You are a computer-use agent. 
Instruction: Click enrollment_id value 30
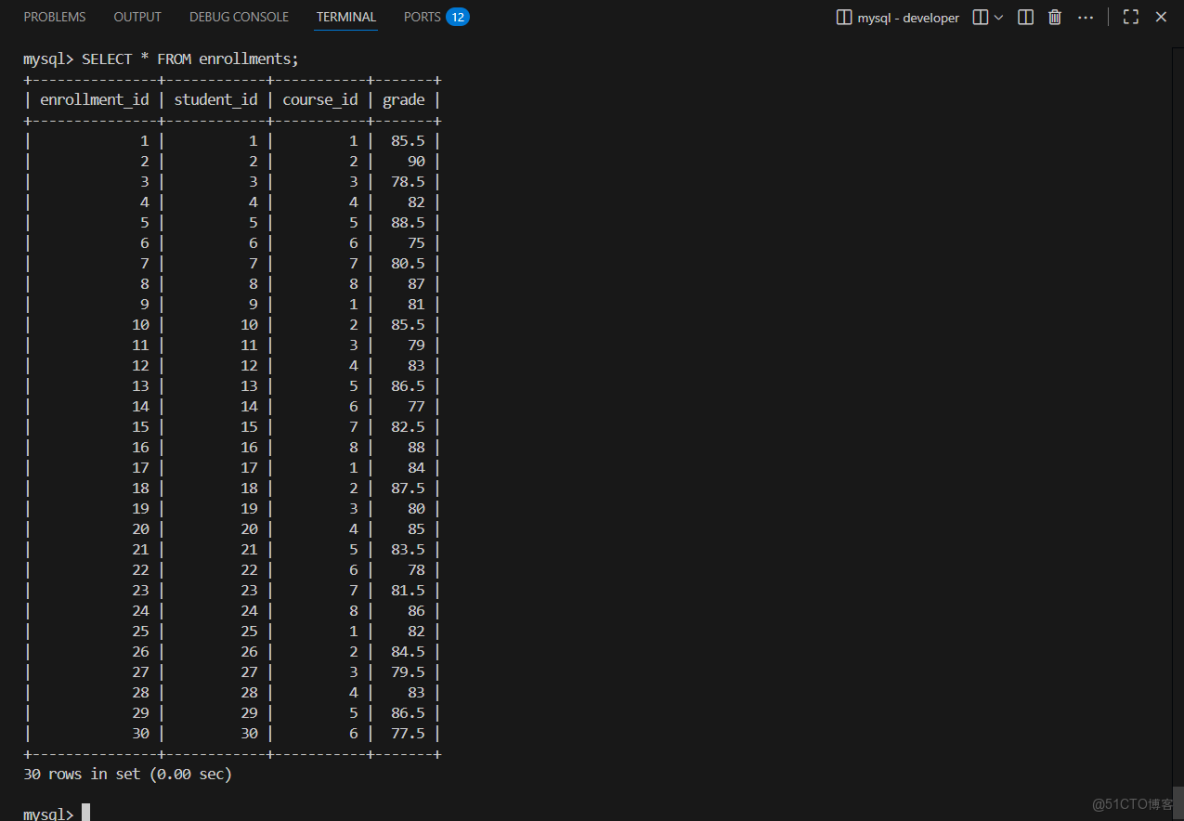coord(140,733)
